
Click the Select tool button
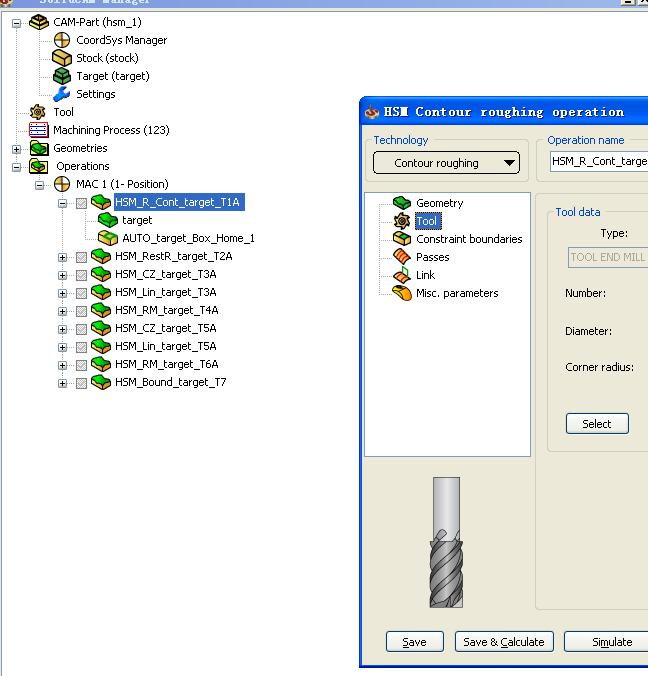coord(597,424)
